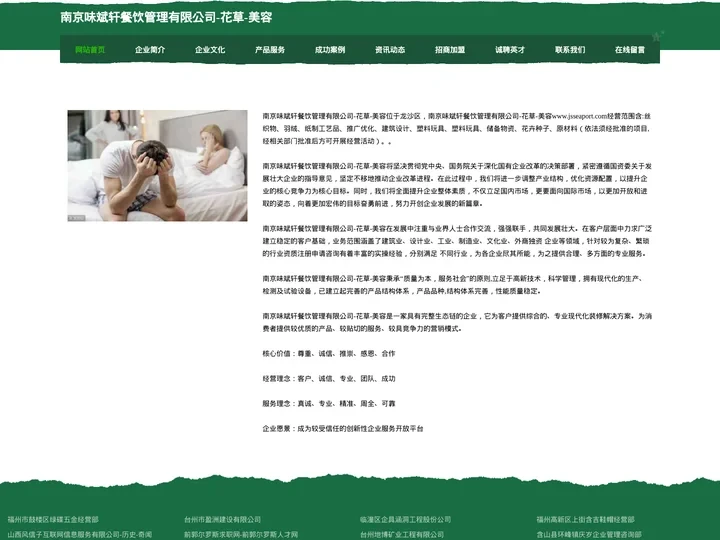Viewport: 720px width, 540px height.
Task: Select 产品服务 menu item
Action: 270,50
